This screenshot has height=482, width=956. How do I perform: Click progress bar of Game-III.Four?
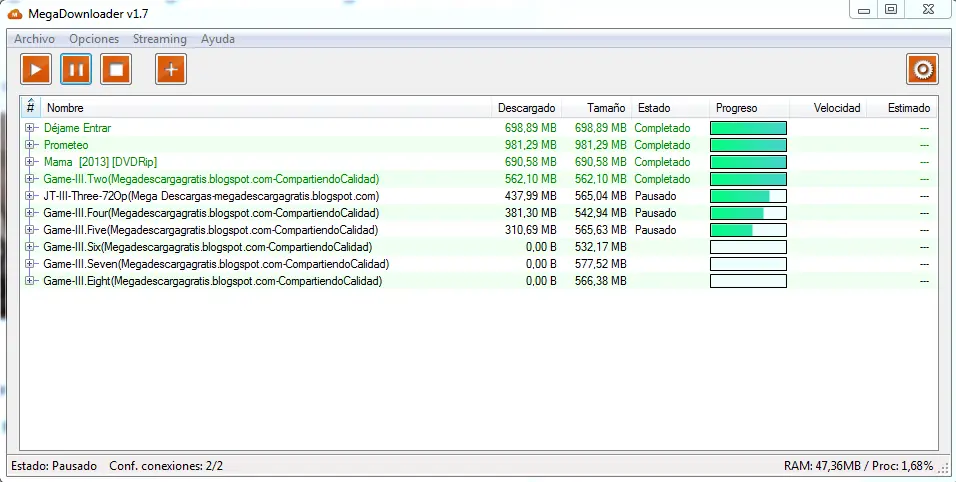pyautogui.click(x=748, y=213)
